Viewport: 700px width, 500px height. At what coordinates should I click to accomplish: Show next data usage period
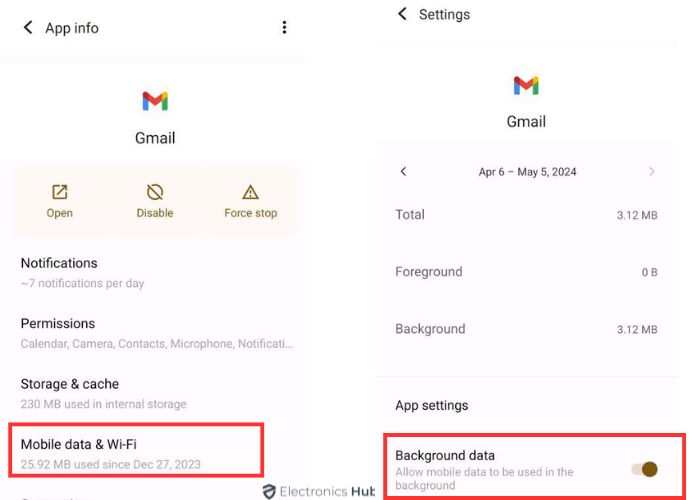coord(651,171)
